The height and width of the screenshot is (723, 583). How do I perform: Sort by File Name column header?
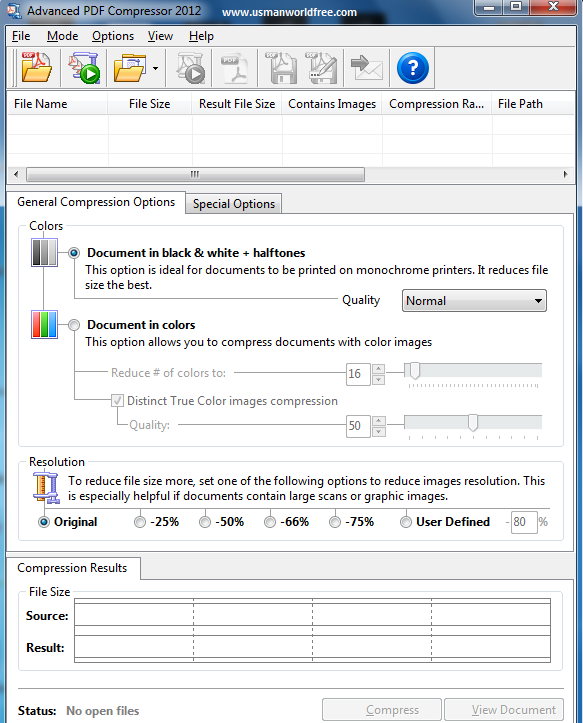[58, 104]
